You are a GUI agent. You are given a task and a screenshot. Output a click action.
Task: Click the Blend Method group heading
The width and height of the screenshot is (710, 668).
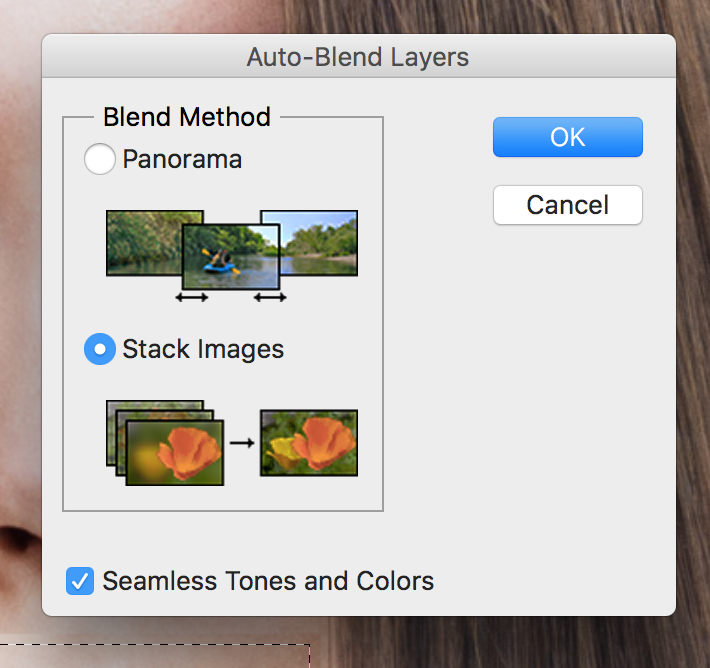click(187, 117)
